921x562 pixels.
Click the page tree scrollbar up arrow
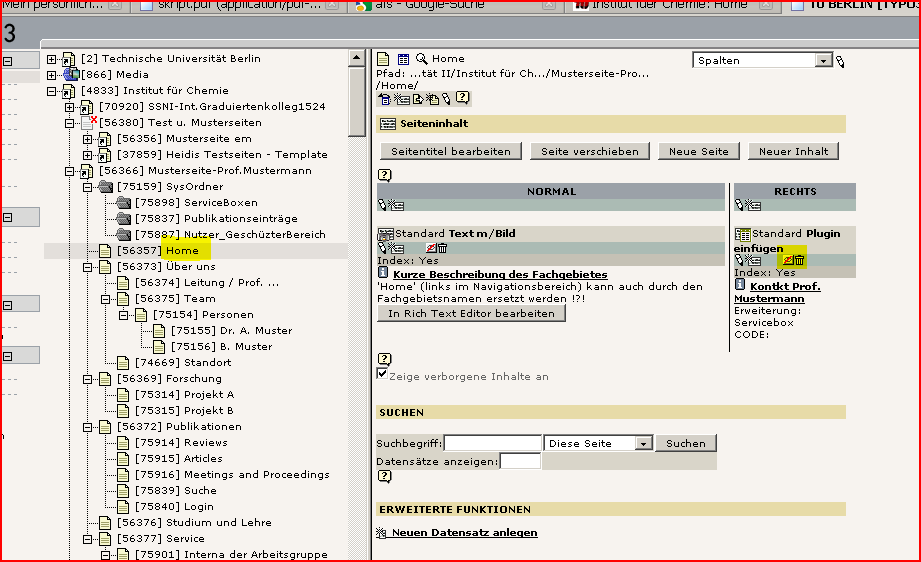coord(356,58)
